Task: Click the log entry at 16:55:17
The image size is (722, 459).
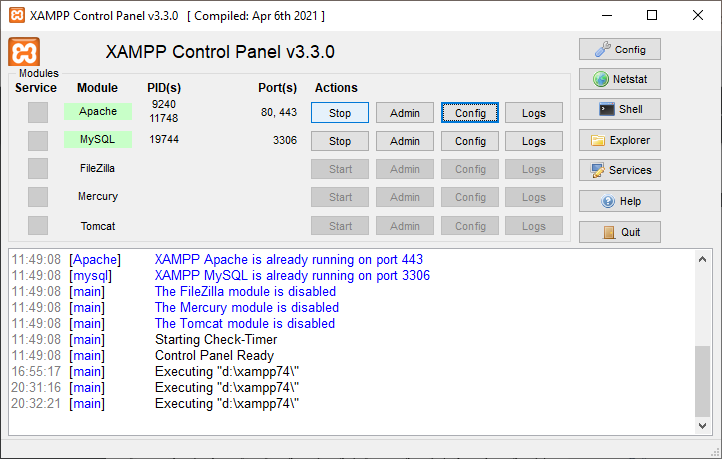Action: (155, 372)
